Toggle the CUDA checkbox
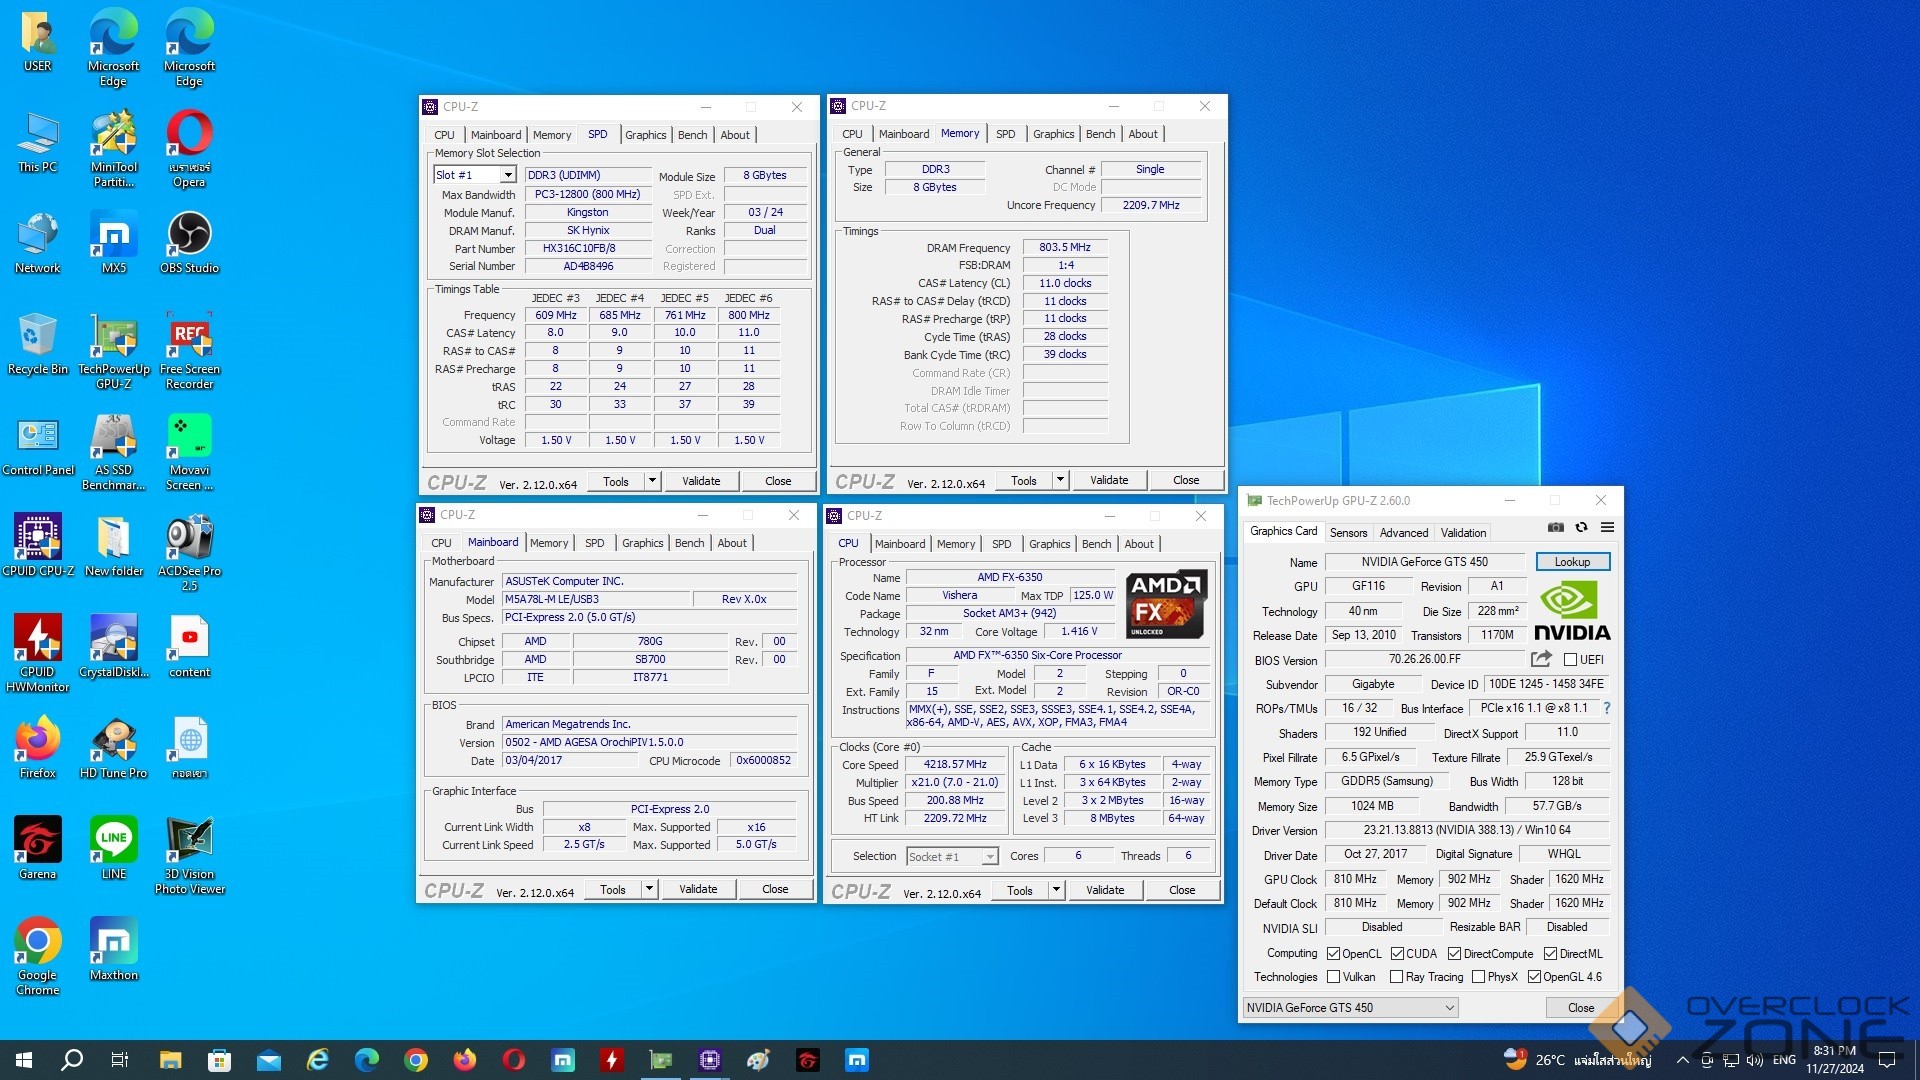This screenshot has width=1920, height=1080. point(1397,954)
